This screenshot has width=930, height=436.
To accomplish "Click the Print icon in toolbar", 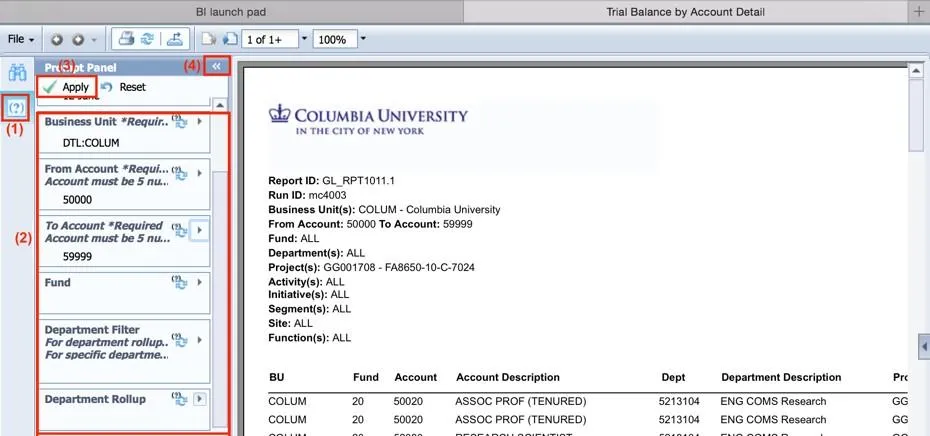I will pos(126,39).
